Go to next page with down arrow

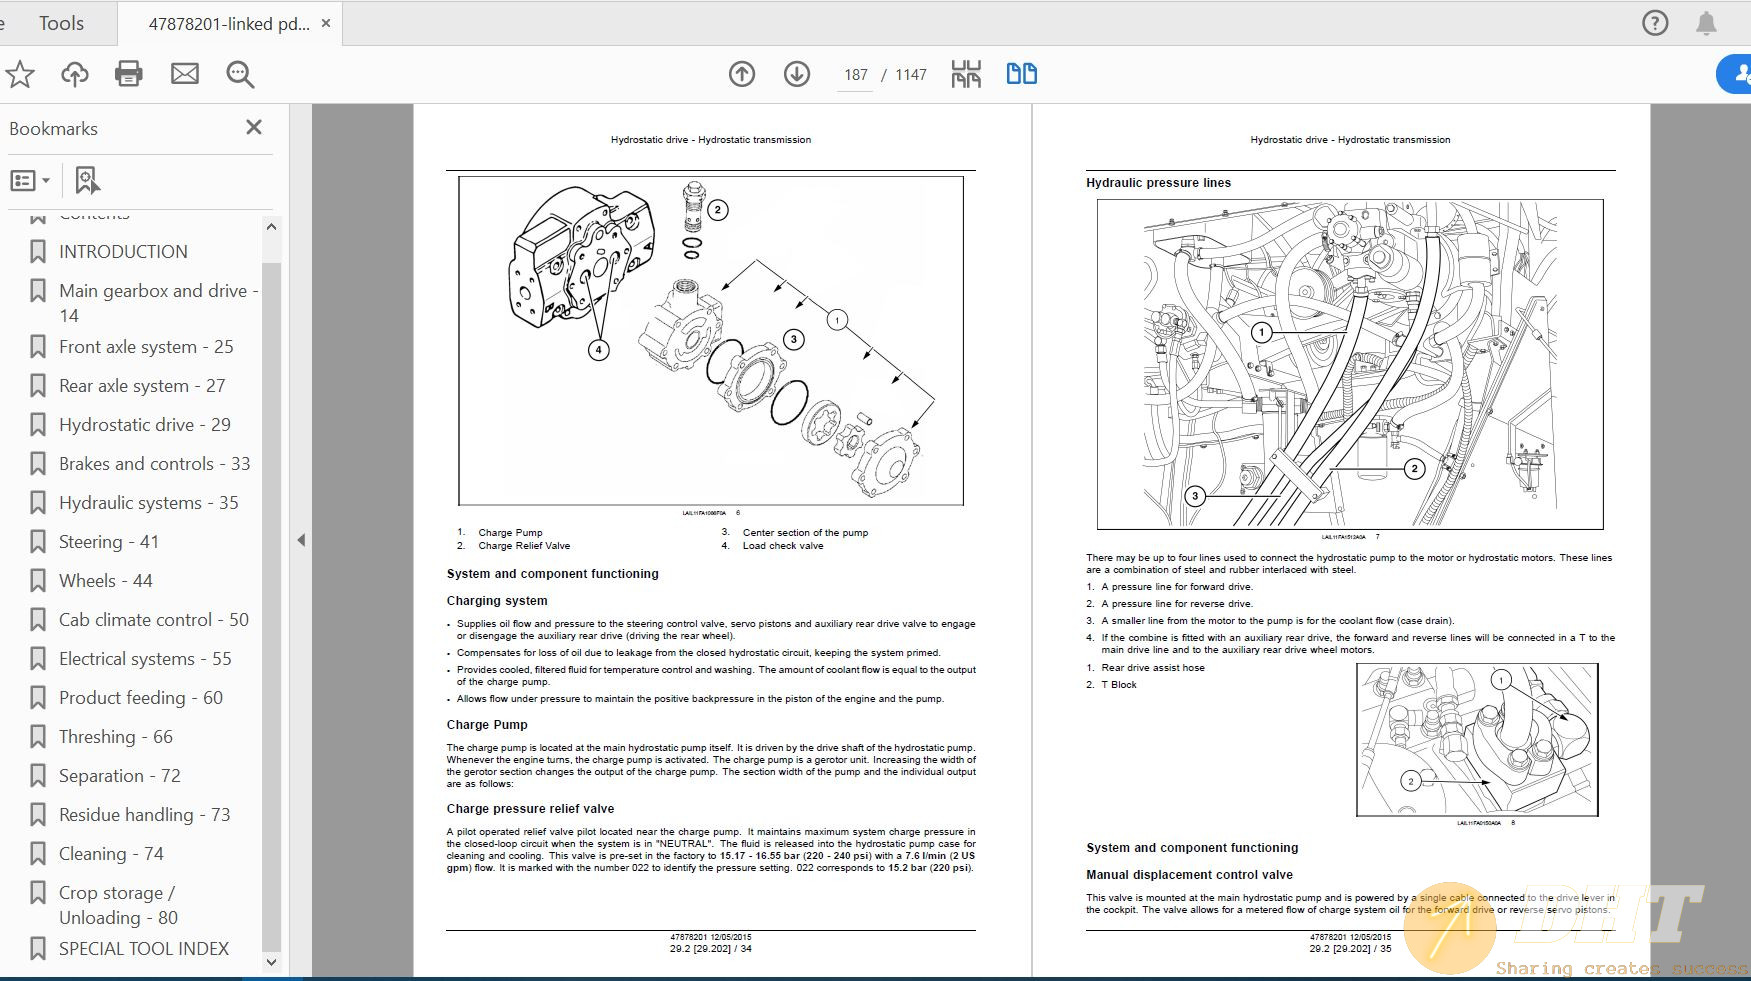tap(797, 74)
